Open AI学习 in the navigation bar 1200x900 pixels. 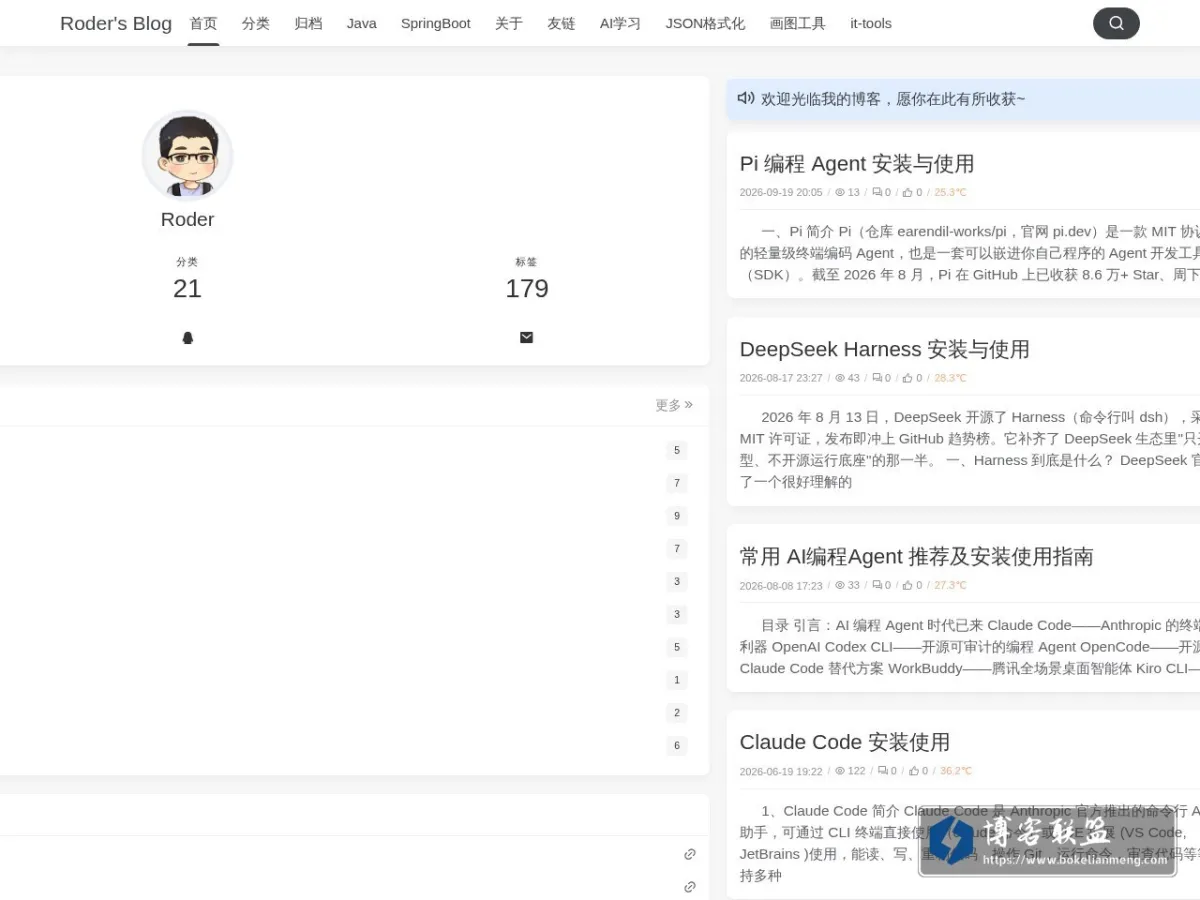(620, 23)
